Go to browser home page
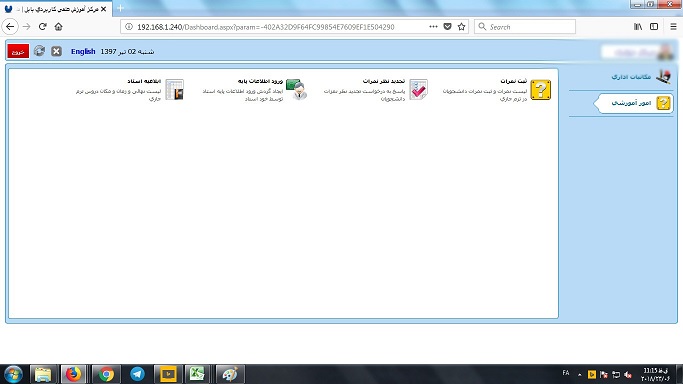Image resolution: width=683 pixels, height=384 pixels. [58, 27]
